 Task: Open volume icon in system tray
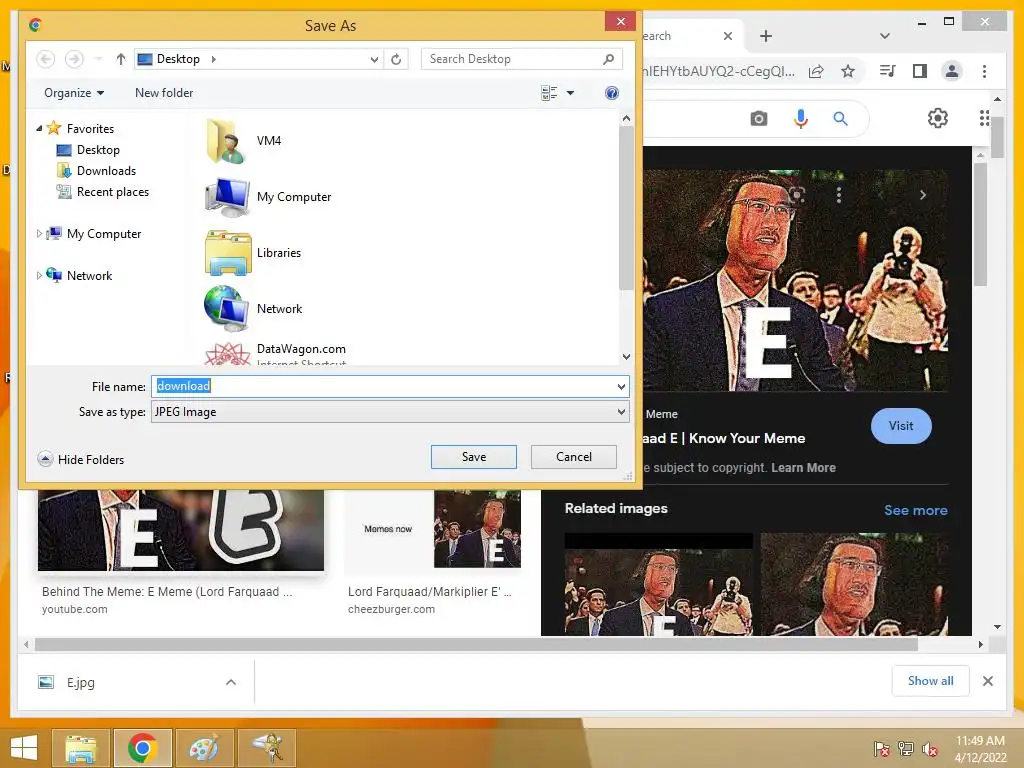pyautogui.click(x=930, y=749)
